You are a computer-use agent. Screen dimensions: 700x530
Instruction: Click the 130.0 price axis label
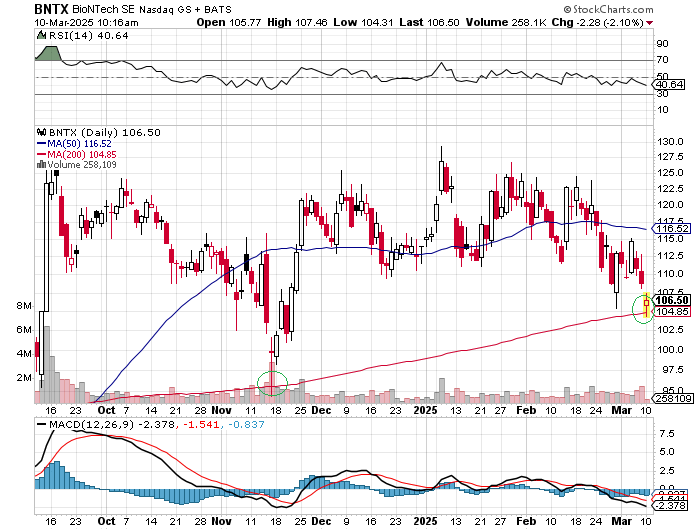point(670,142)
